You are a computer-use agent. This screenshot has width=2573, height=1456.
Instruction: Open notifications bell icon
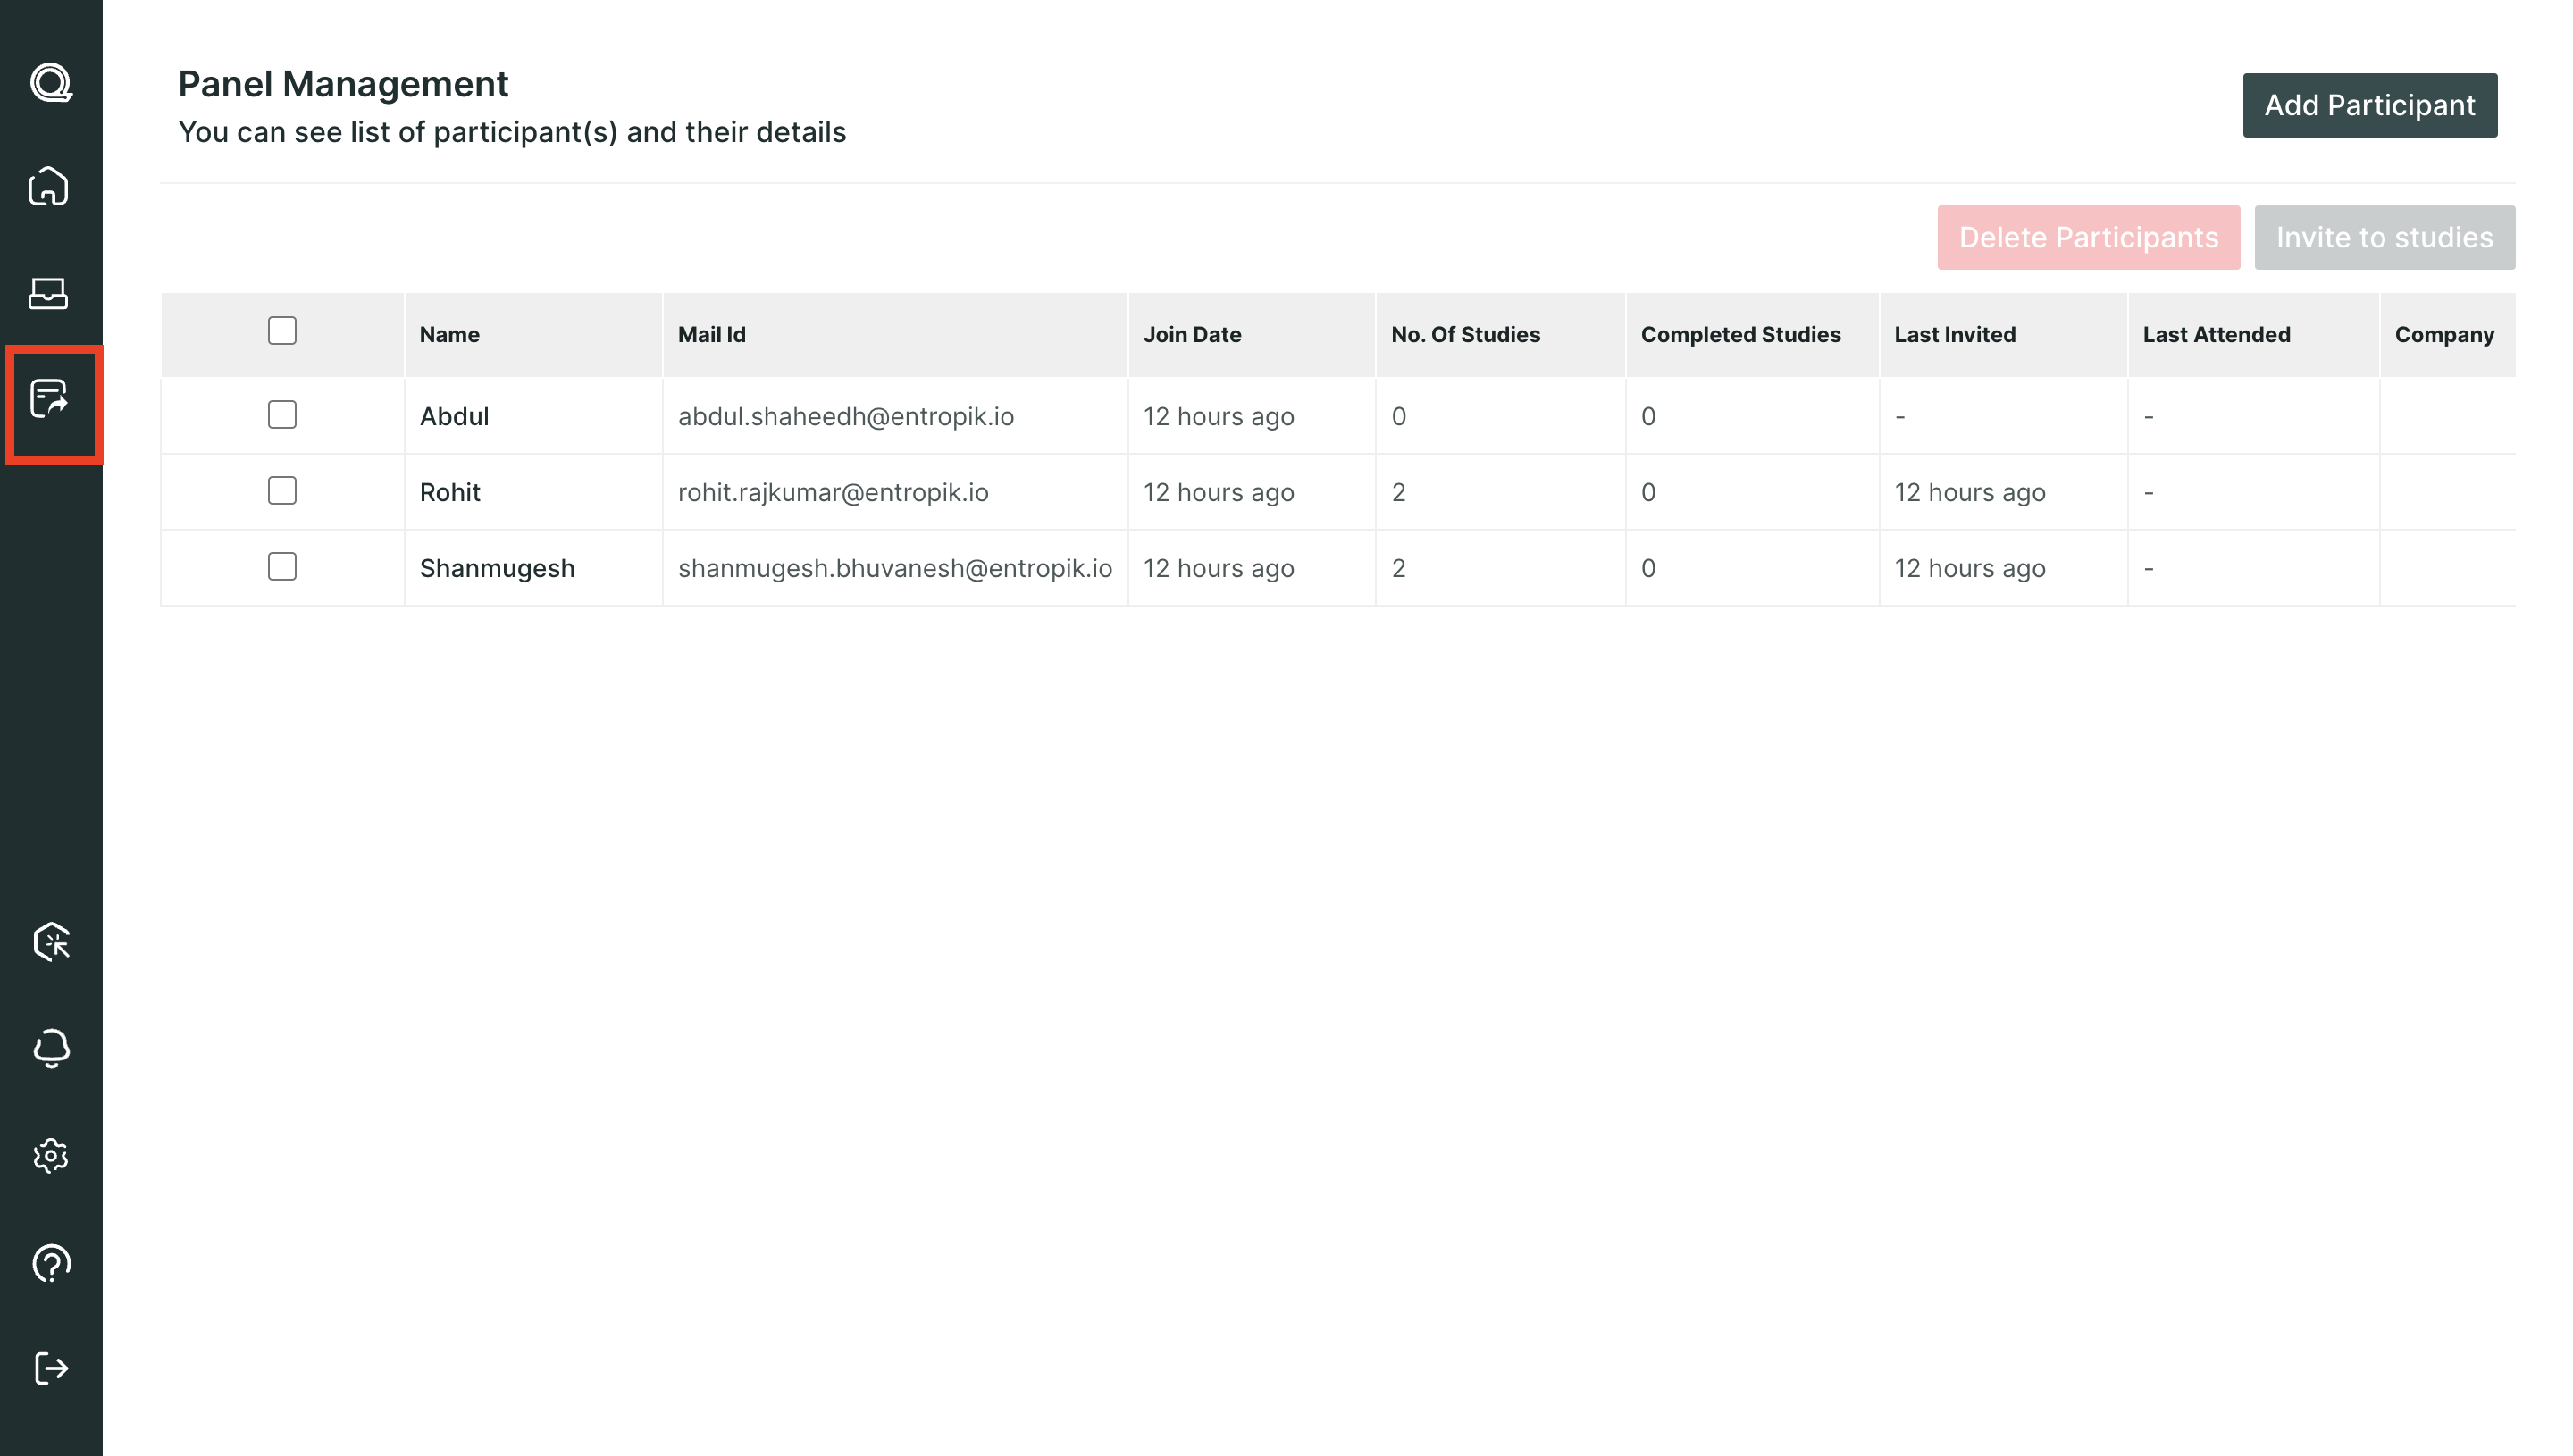point(51,1049)
